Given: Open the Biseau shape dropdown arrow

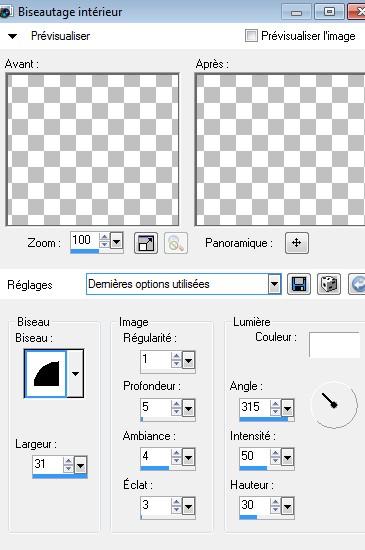Looking at the screenshot, I should (x=75, y=374).
